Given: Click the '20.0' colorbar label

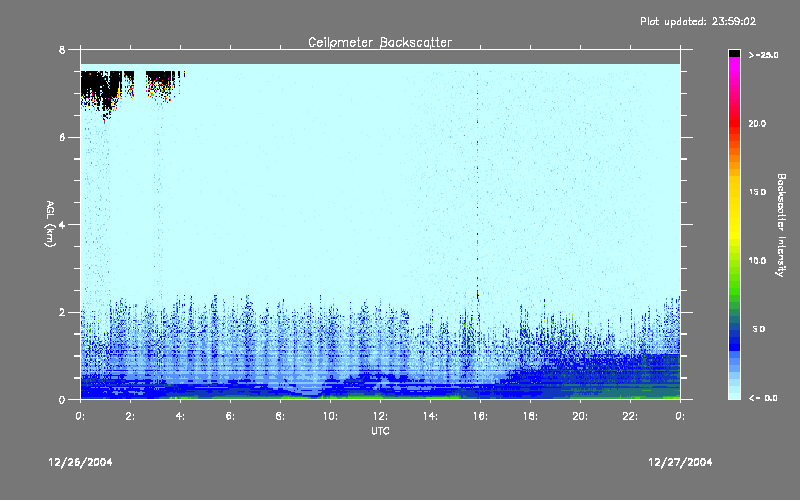Looking at the screenshot, I should tap(757, 123).
